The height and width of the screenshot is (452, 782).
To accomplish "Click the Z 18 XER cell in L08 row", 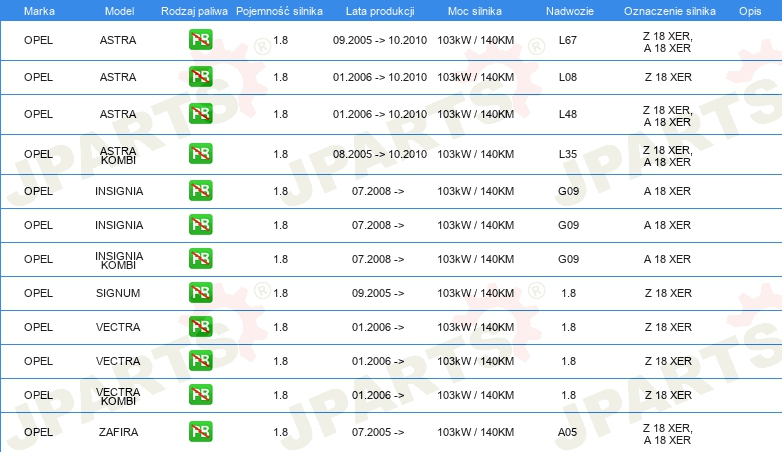I will (x=668, y=77).
